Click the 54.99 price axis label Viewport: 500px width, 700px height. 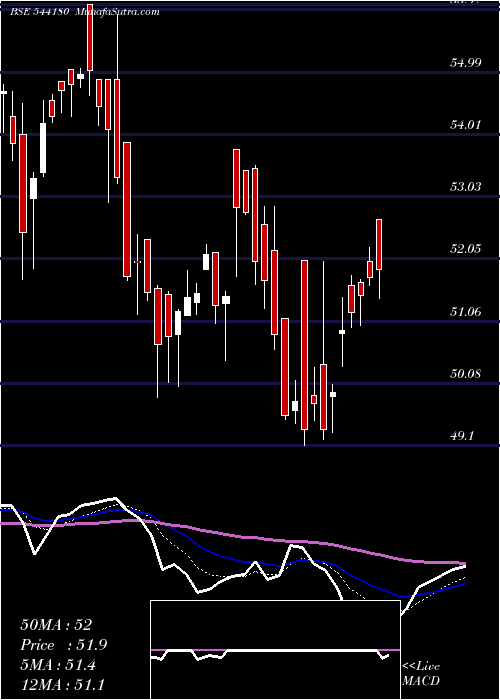point(466,62)
